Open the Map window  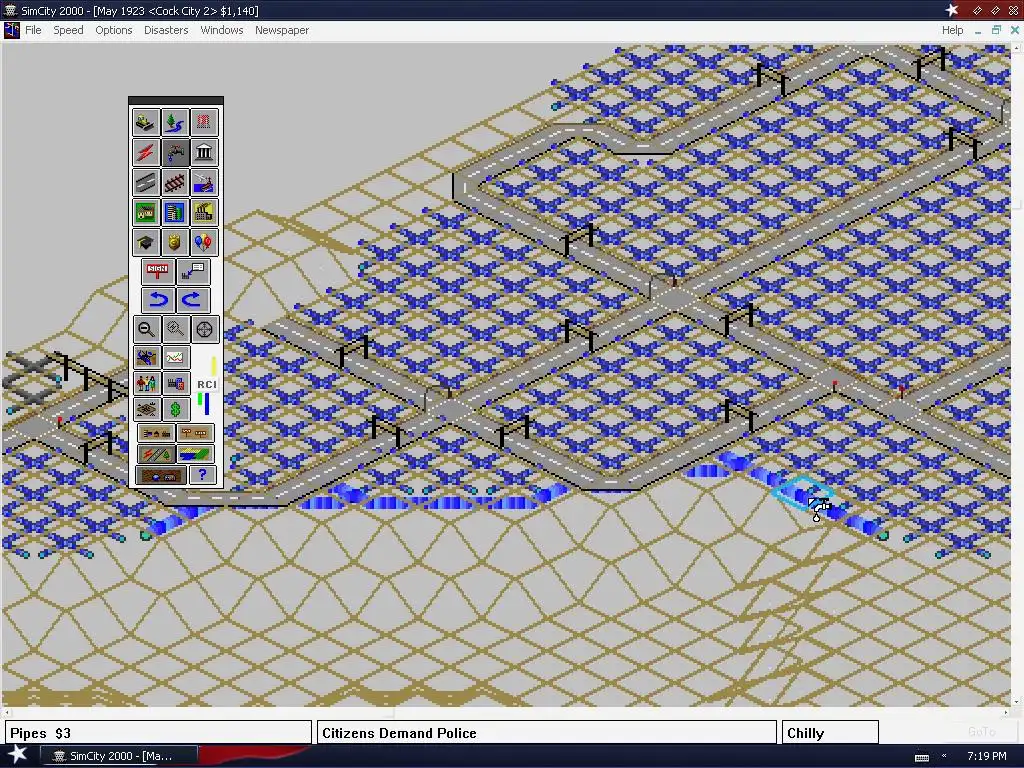click(146, 357)
